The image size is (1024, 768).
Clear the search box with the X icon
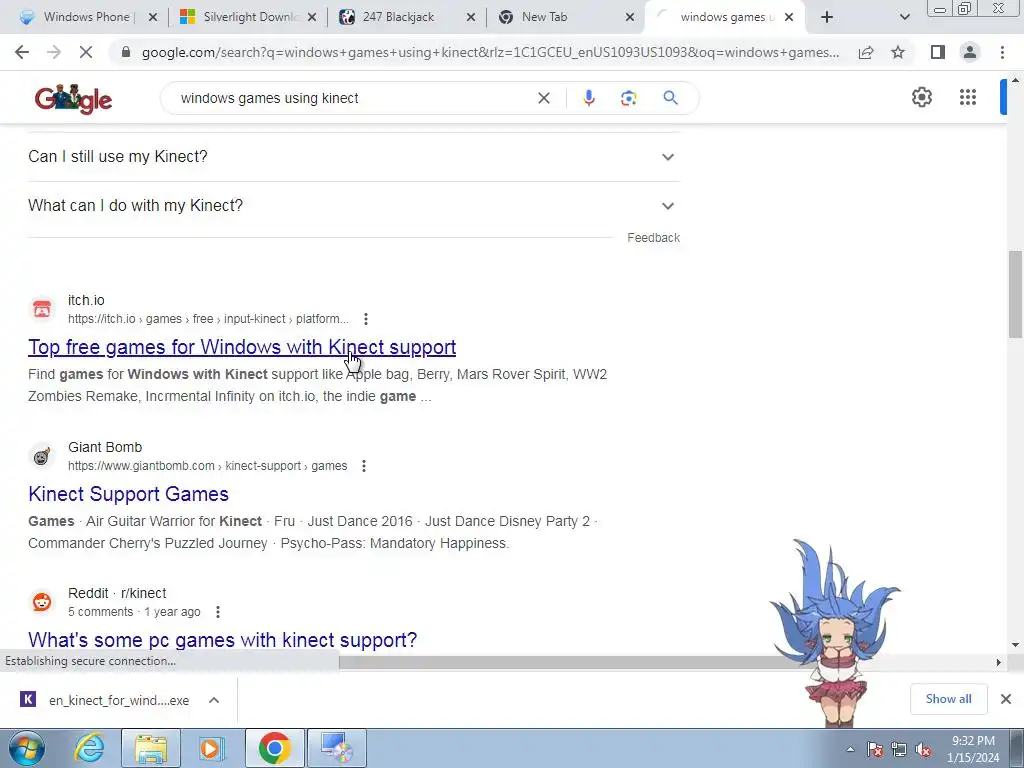tap(543, 98)
